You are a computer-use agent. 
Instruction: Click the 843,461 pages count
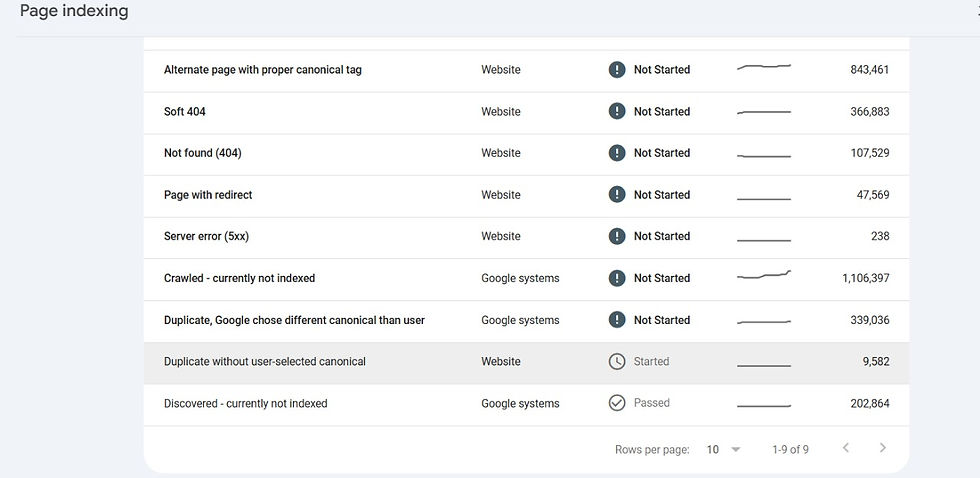point(865,70)
